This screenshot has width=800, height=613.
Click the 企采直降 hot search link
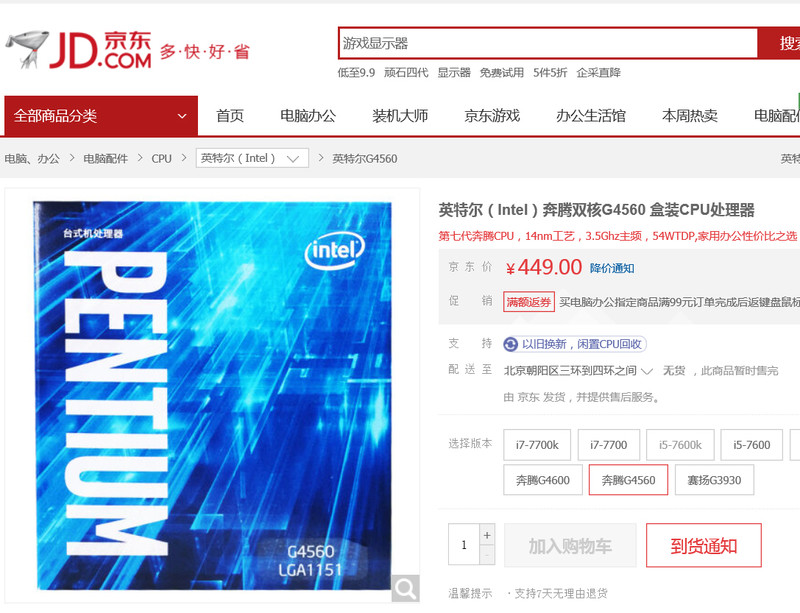598,72
